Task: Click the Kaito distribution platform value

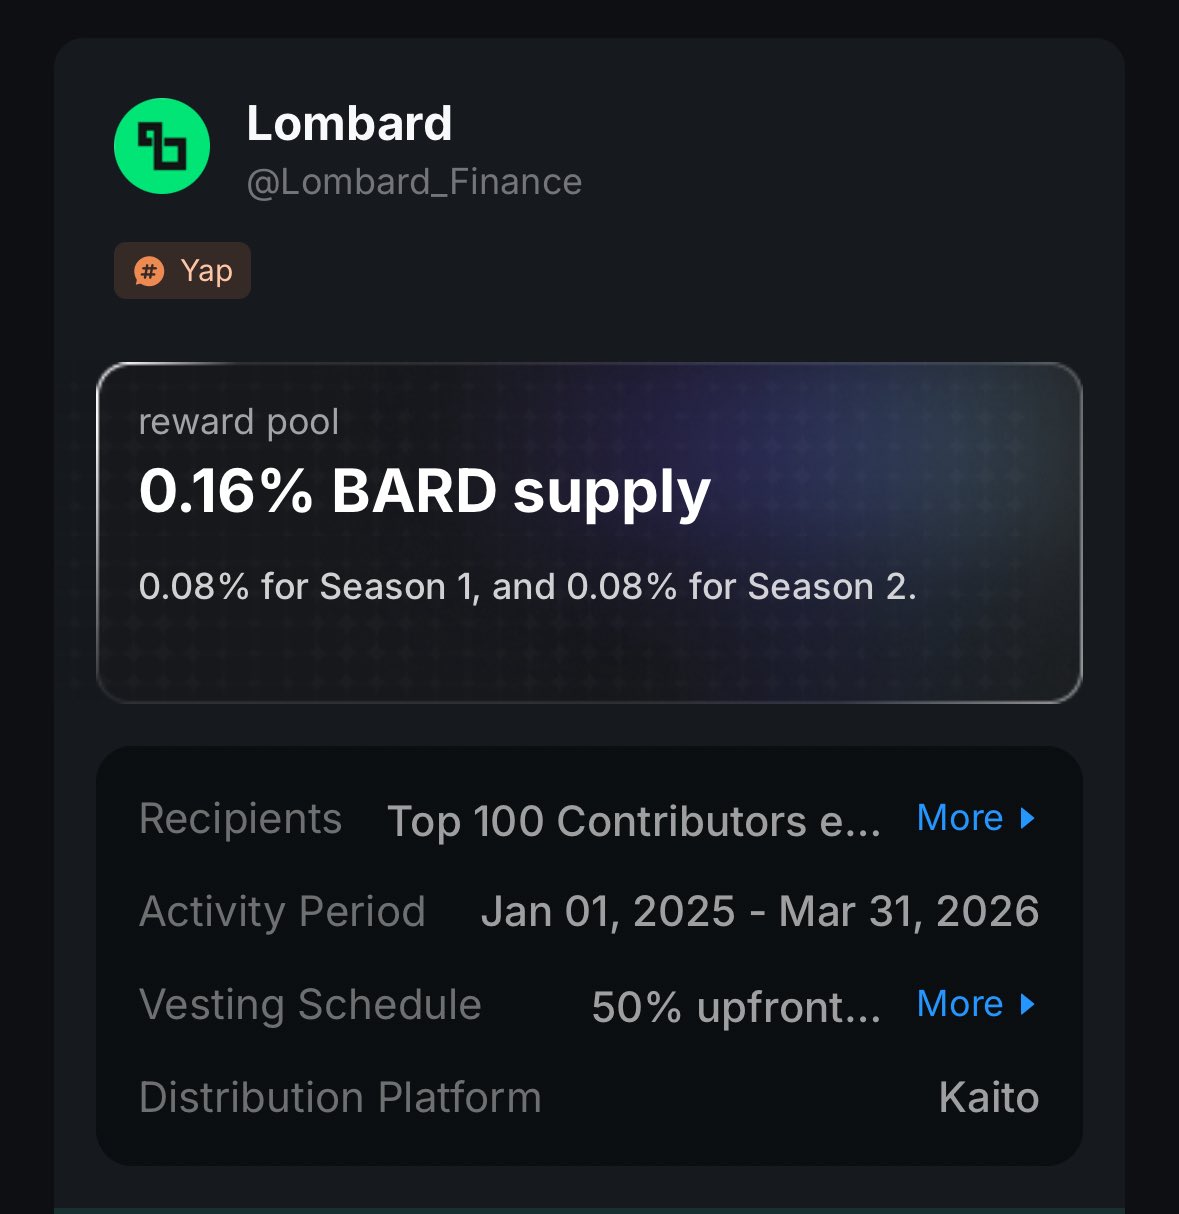Action: tap(988, 1098)
